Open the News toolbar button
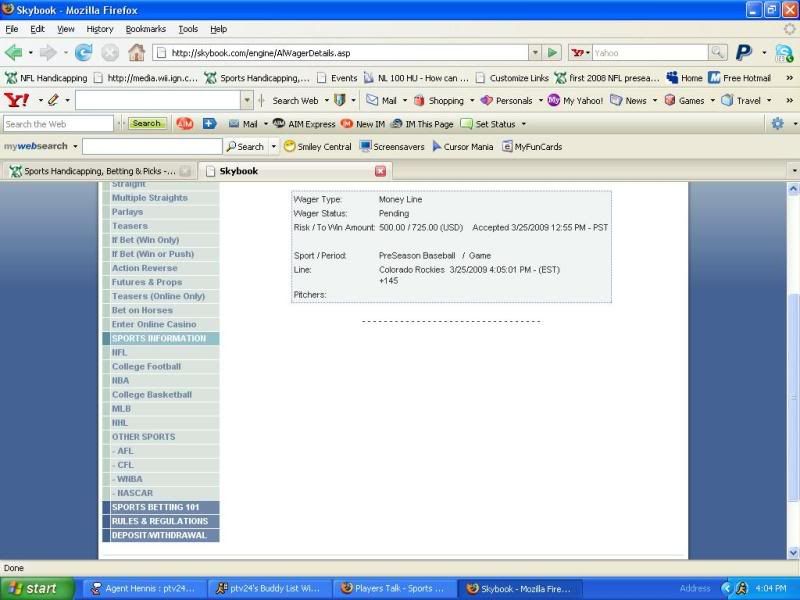Image resolution: width=800 pixels, height=600 pixels. [x=629, y=101]
